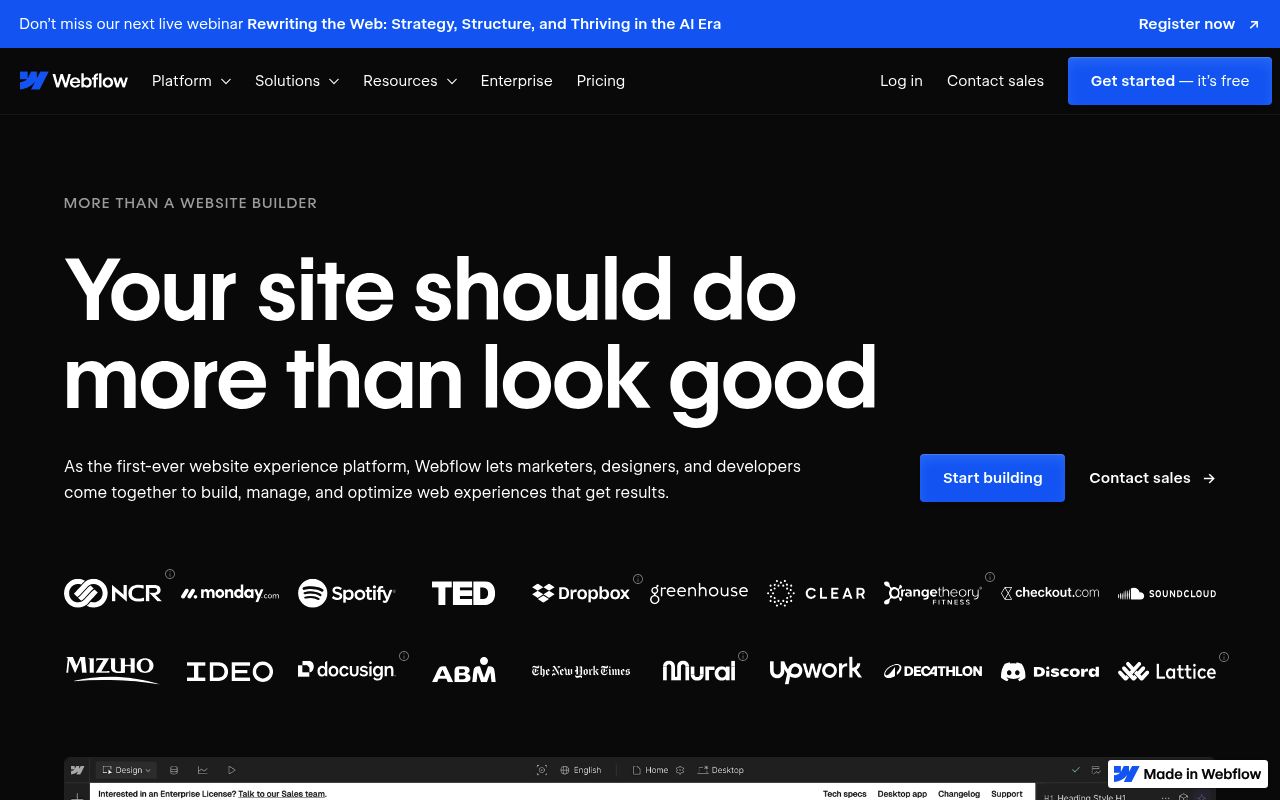Image resolution: width=1280 pixels, height=800 pixels.
Task: Click the TED logo
Action: tap(464, 593)
